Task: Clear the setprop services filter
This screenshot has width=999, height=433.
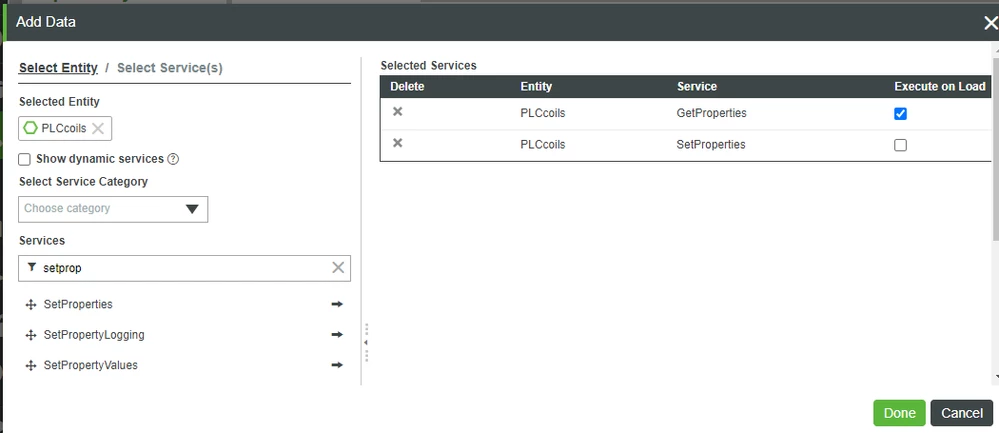Action: coord(338,268)
